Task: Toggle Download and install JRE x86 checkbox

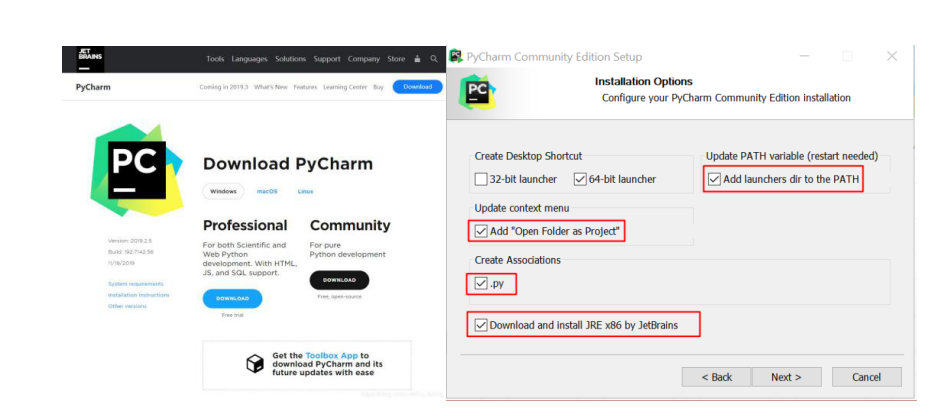Action: coord(481,325)
